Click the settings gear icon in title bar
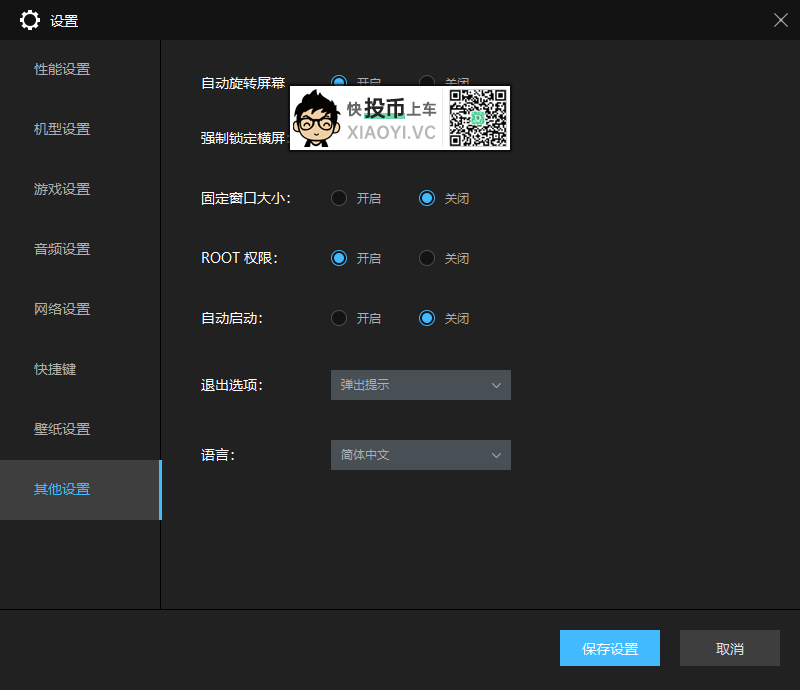 (x=30, y=20)
